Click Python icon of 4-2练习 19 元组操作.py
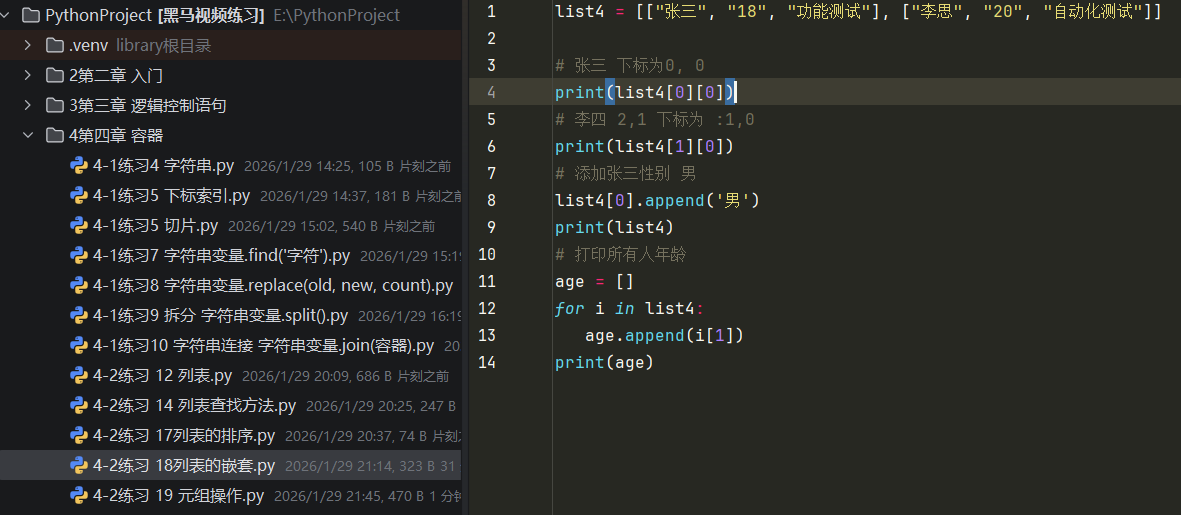The height and width of the screenshot is (515, 1181). tap(79, 495)
